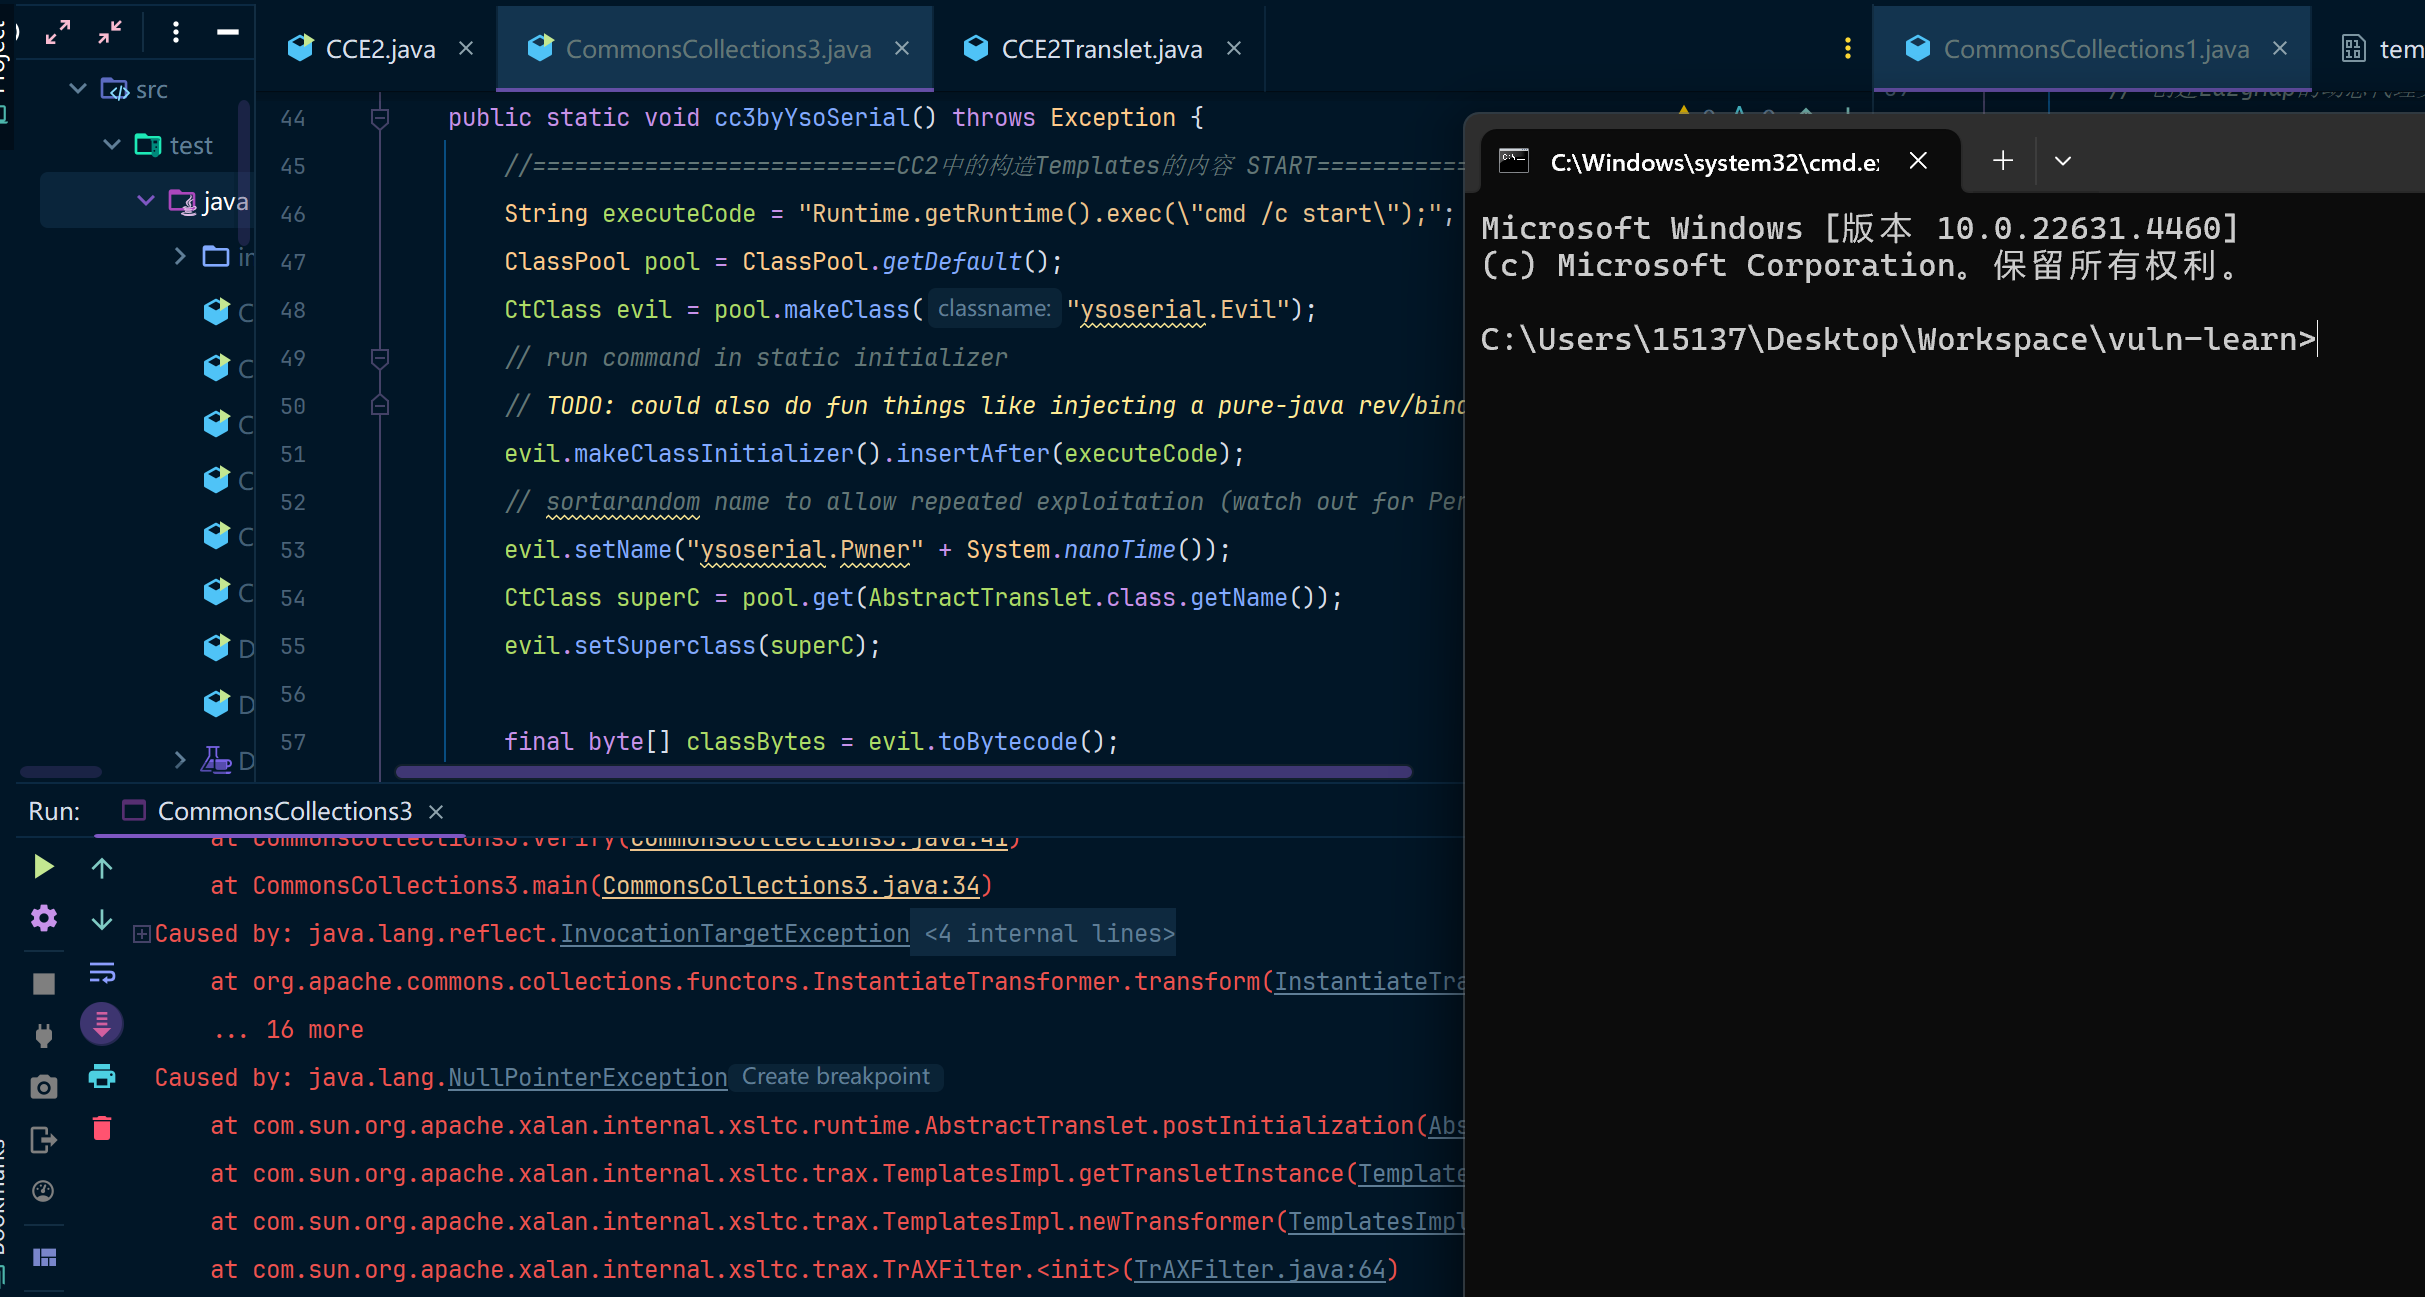Collapse the java folder
Viewport: 2425px width, 1297px height.
(146, 201)
